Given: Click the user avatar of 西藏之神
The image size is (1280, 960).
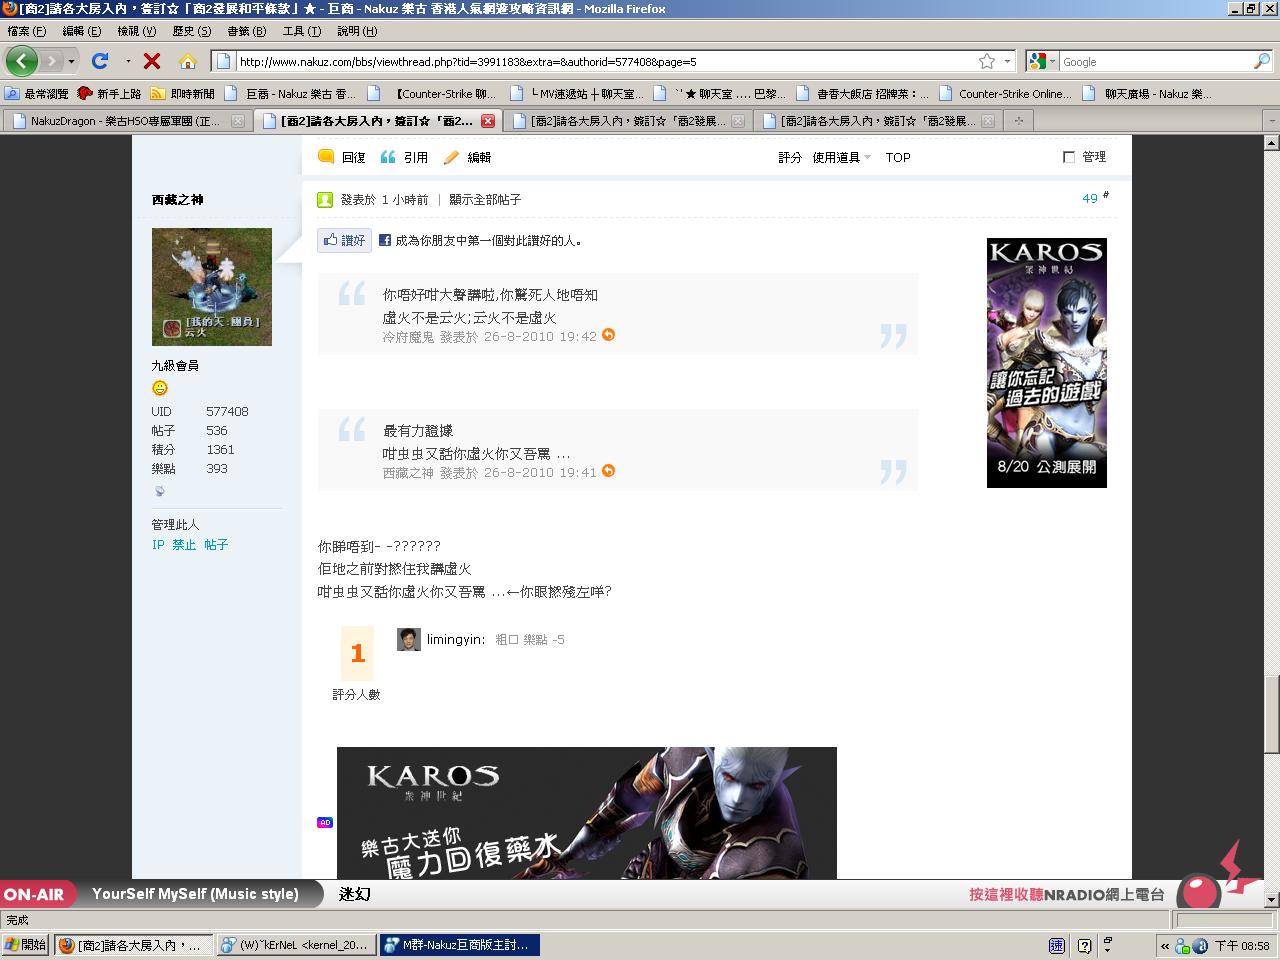Looking at the screenshot, I should (212, 287).
